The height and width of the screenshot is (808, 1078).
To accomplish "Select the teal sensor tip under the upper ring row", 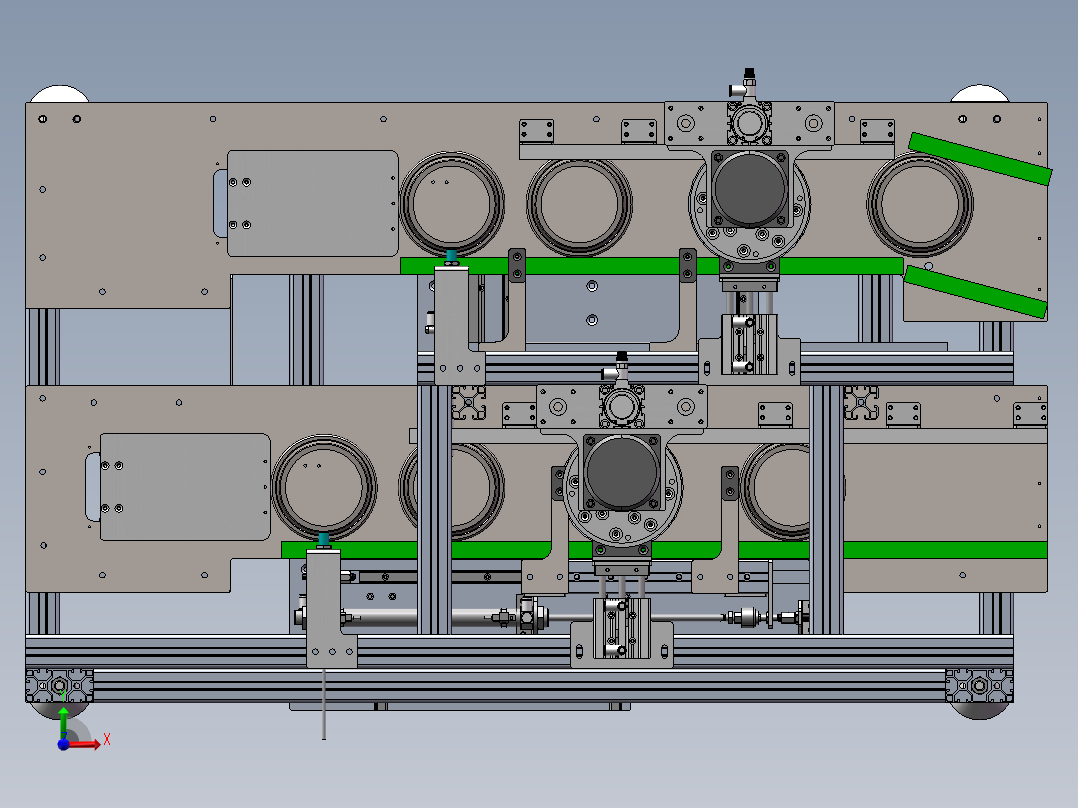I will click(x=452, y=257).
